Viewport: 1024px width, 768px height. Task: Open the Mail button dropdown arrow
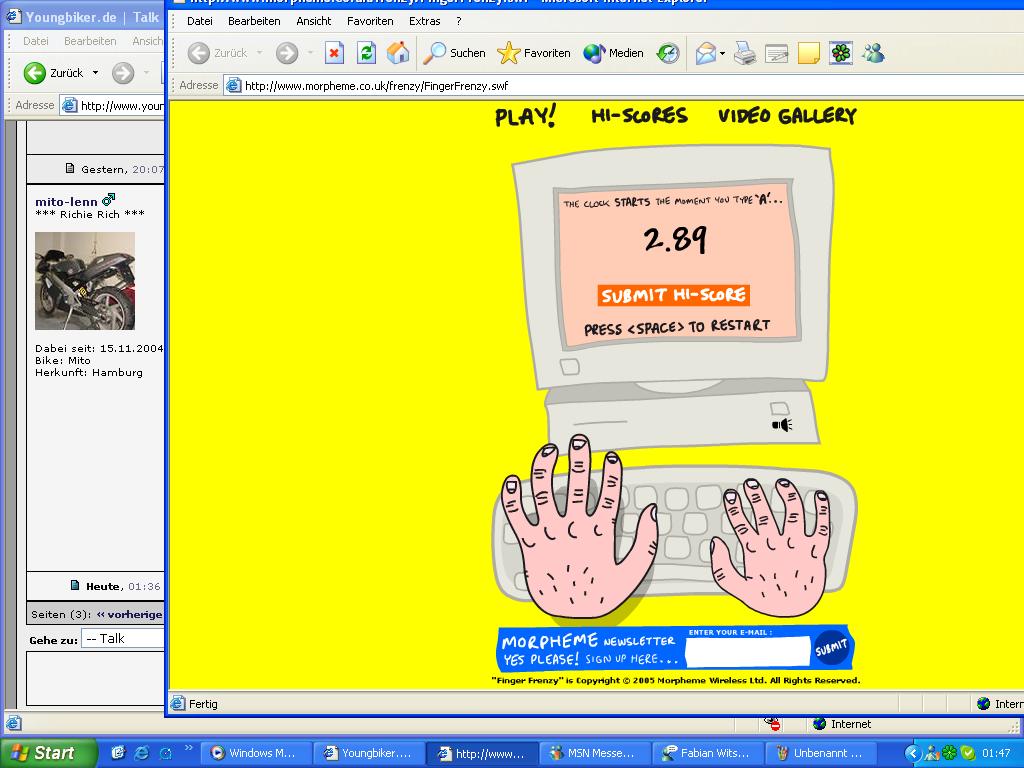click(x=722, y=53)
